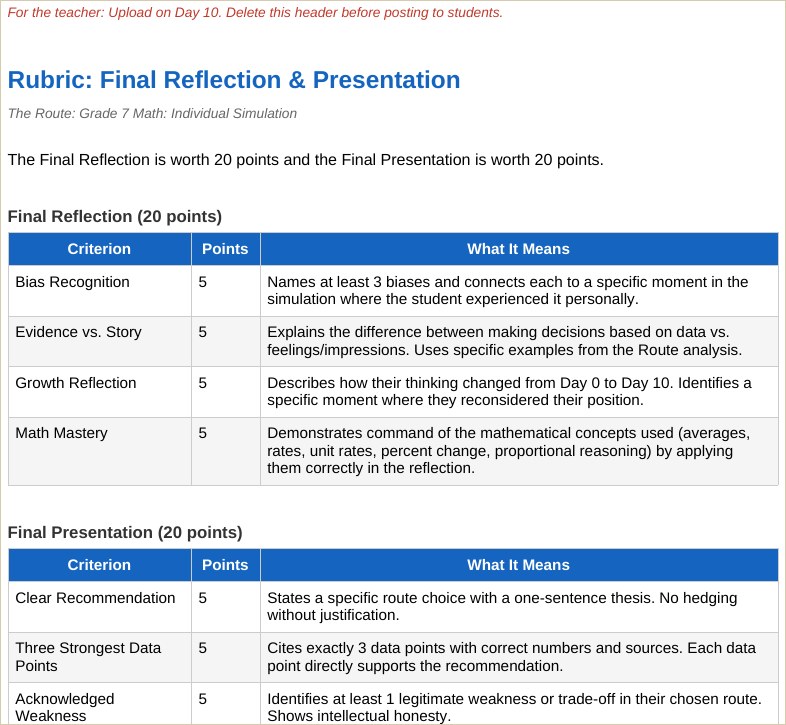Screen dimensions: 786x725
Task: Click 'Points' header in Final Presentation table
Action: pos(225,565)
